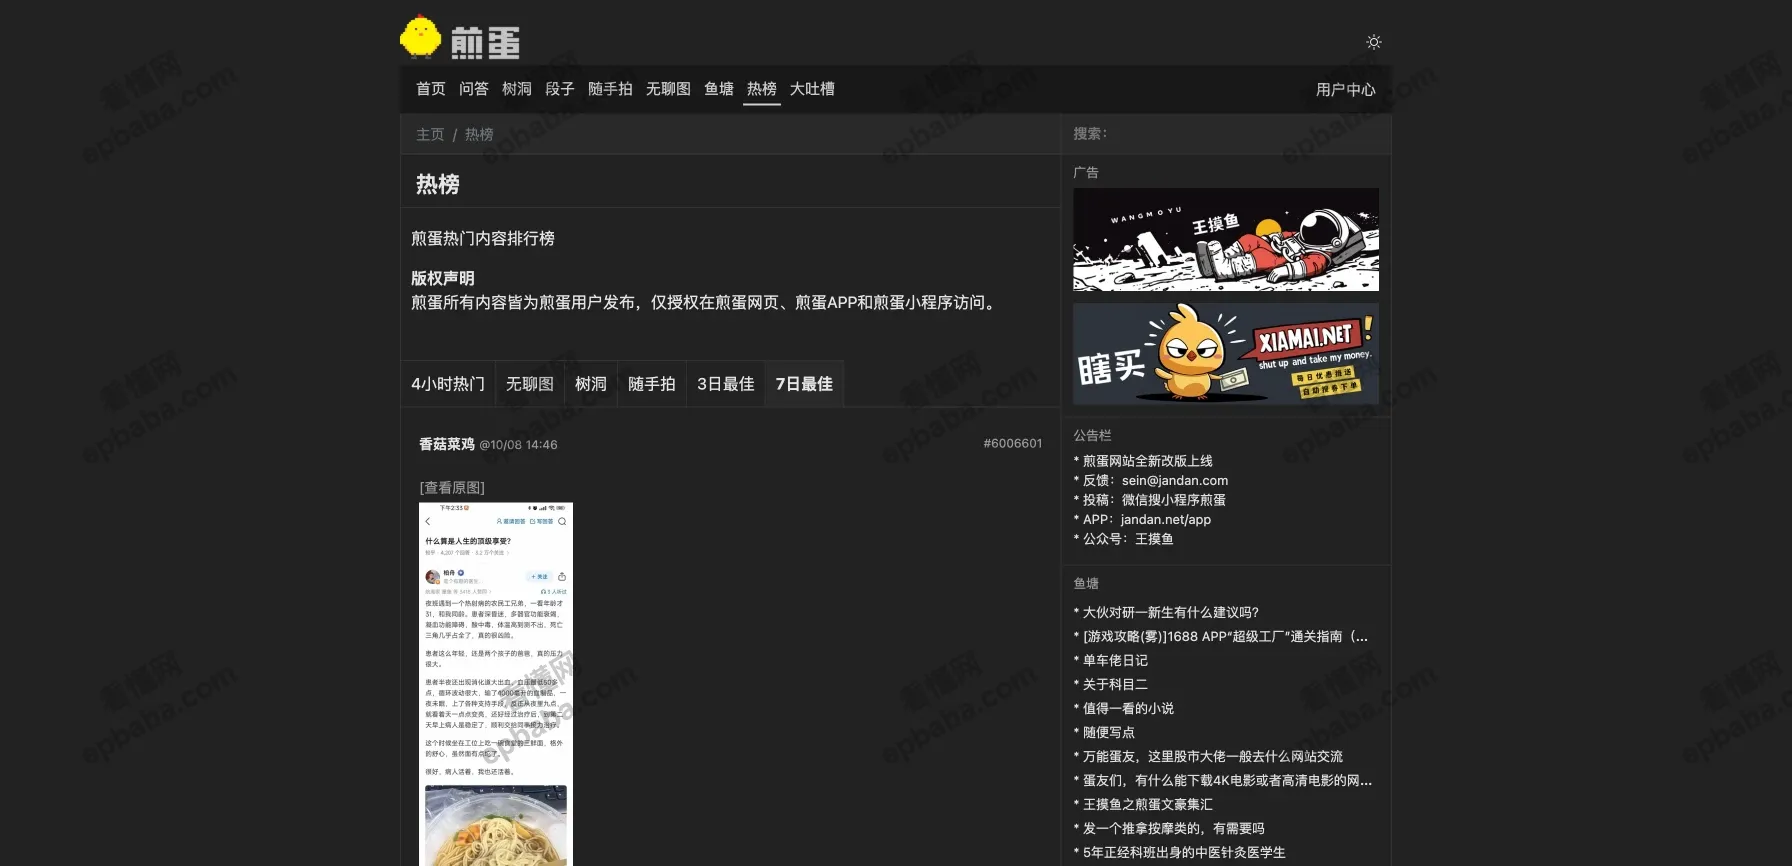Open 随手拍 in top navigation
The height and width of the screenshot is (866, 1792).
[610, 89]
